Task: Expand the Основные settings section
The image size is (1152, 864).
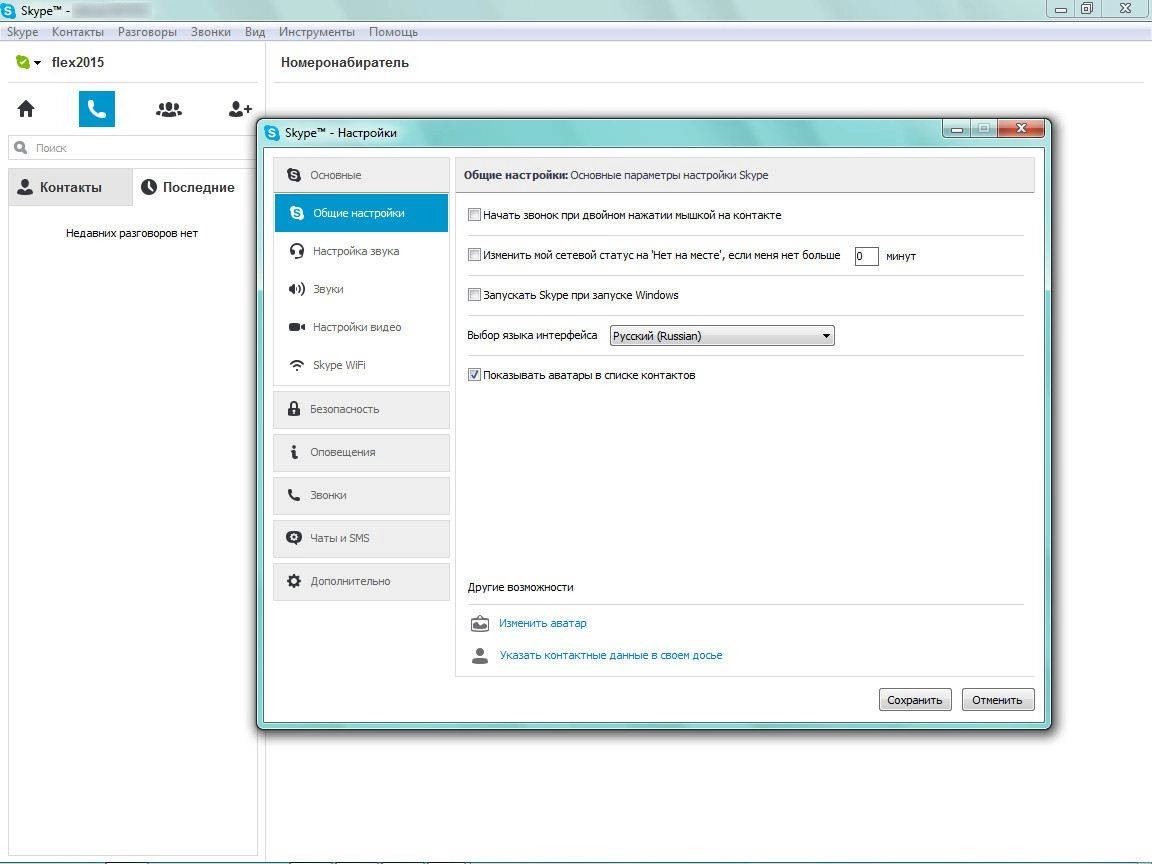Action: click(361, 175)
